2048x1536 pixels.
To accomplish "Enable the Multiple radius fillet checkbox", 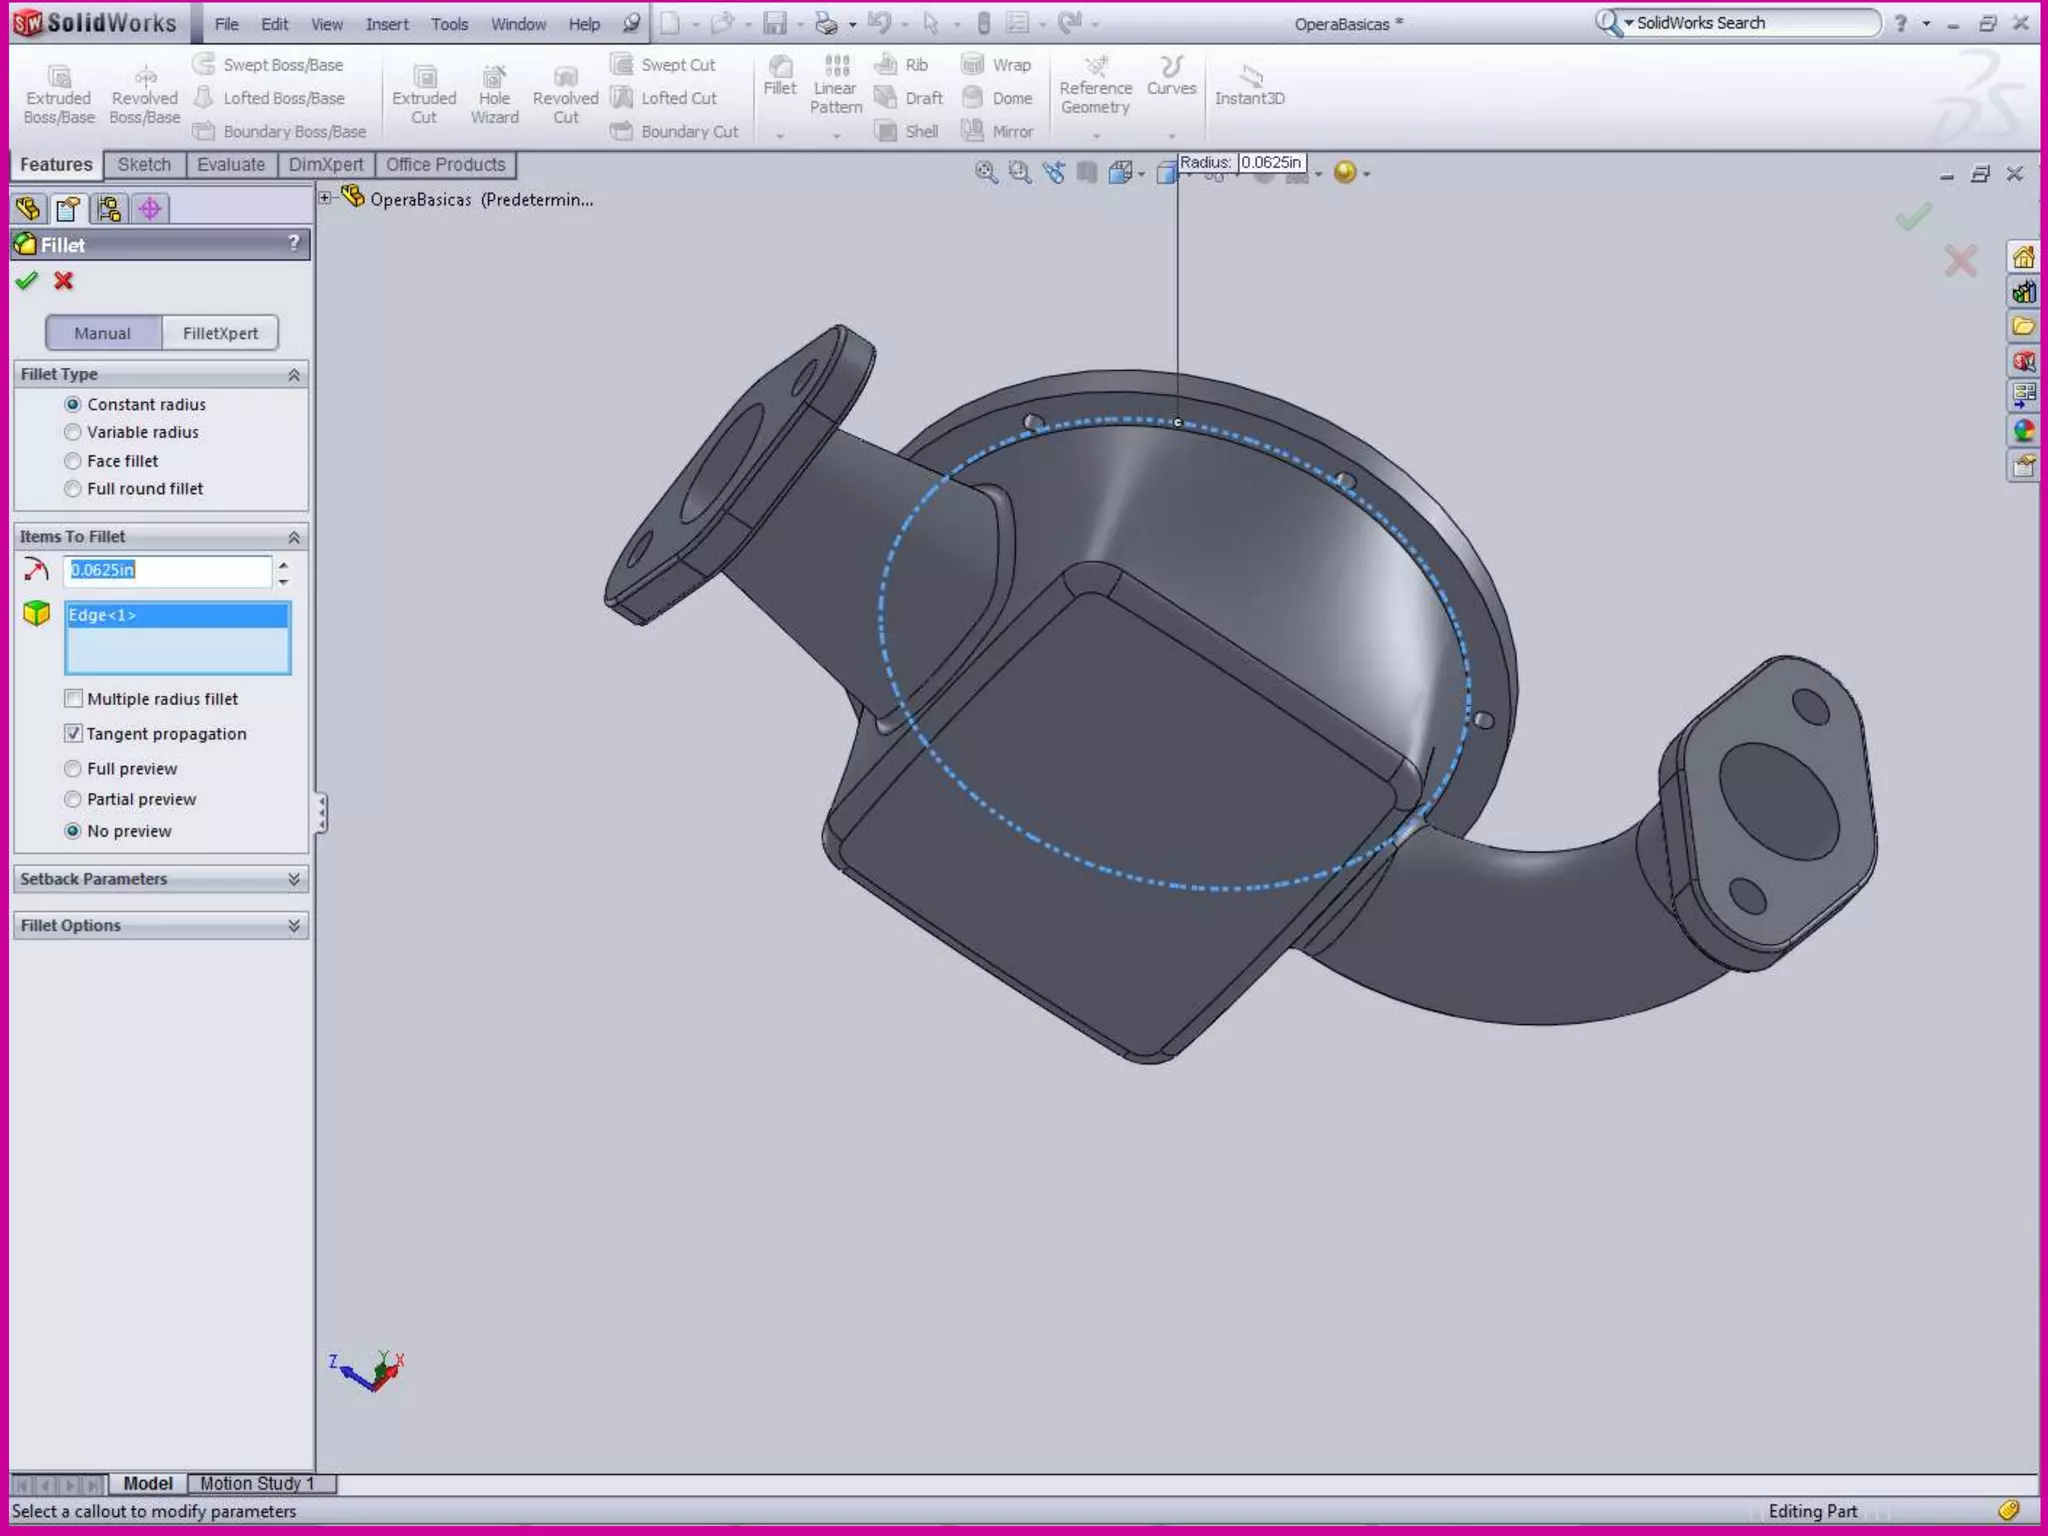I will click(x=73, y=699).
